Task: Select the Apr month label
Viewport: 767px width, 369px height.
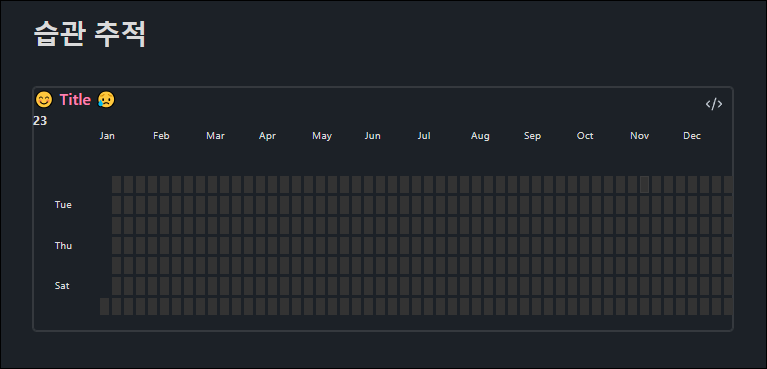Action: [267, 136]
